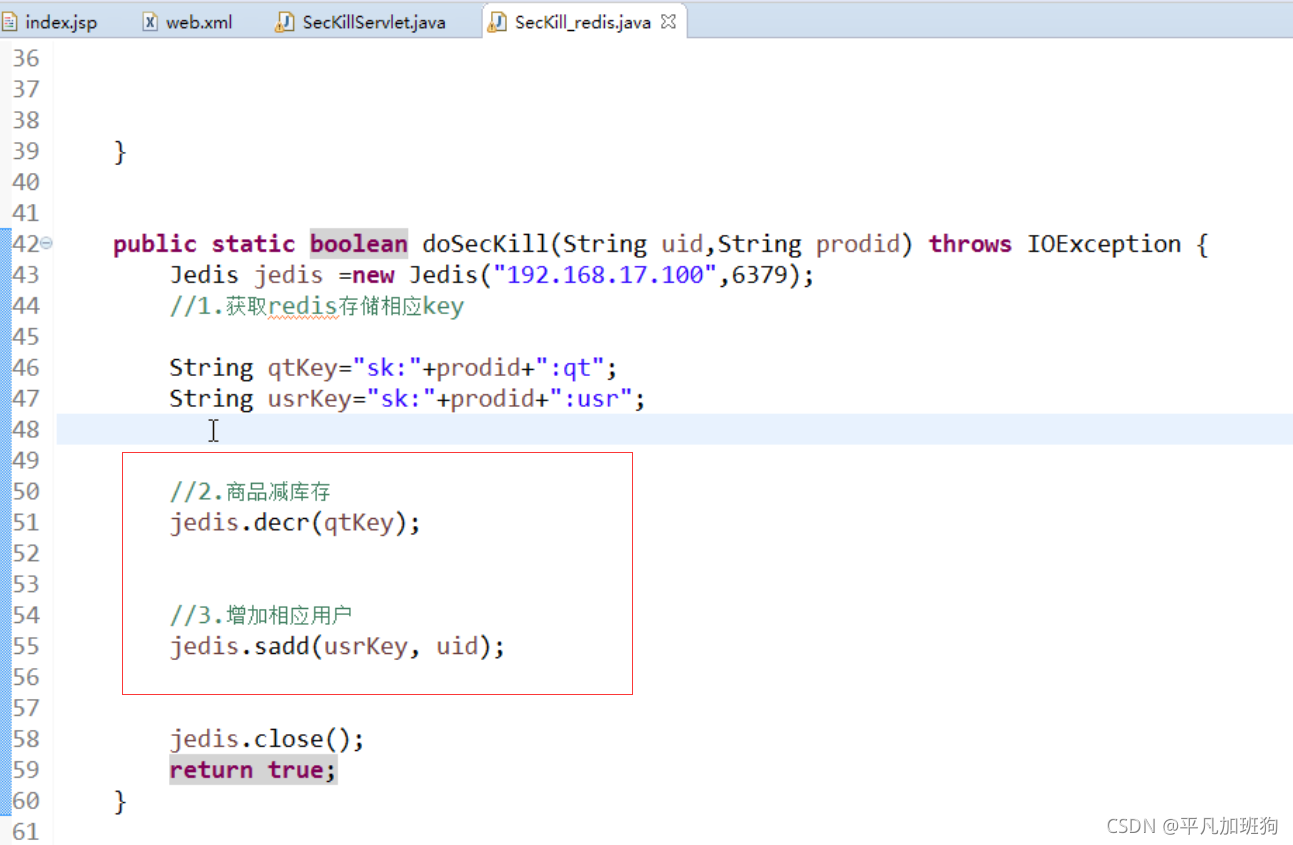Screen dimensions: 1293x845
Task: Click the comment //3.增加相应用户
Action: point(261,615)
